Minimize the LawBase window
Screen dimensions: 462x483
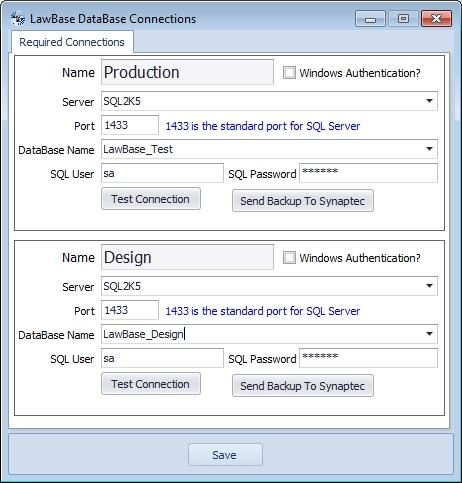(370, 19)
